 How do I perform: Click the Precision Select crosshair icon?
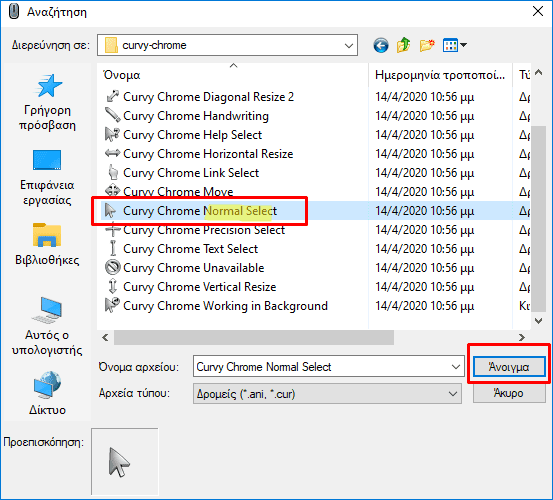pyautogui.click(x=113, y=230)
